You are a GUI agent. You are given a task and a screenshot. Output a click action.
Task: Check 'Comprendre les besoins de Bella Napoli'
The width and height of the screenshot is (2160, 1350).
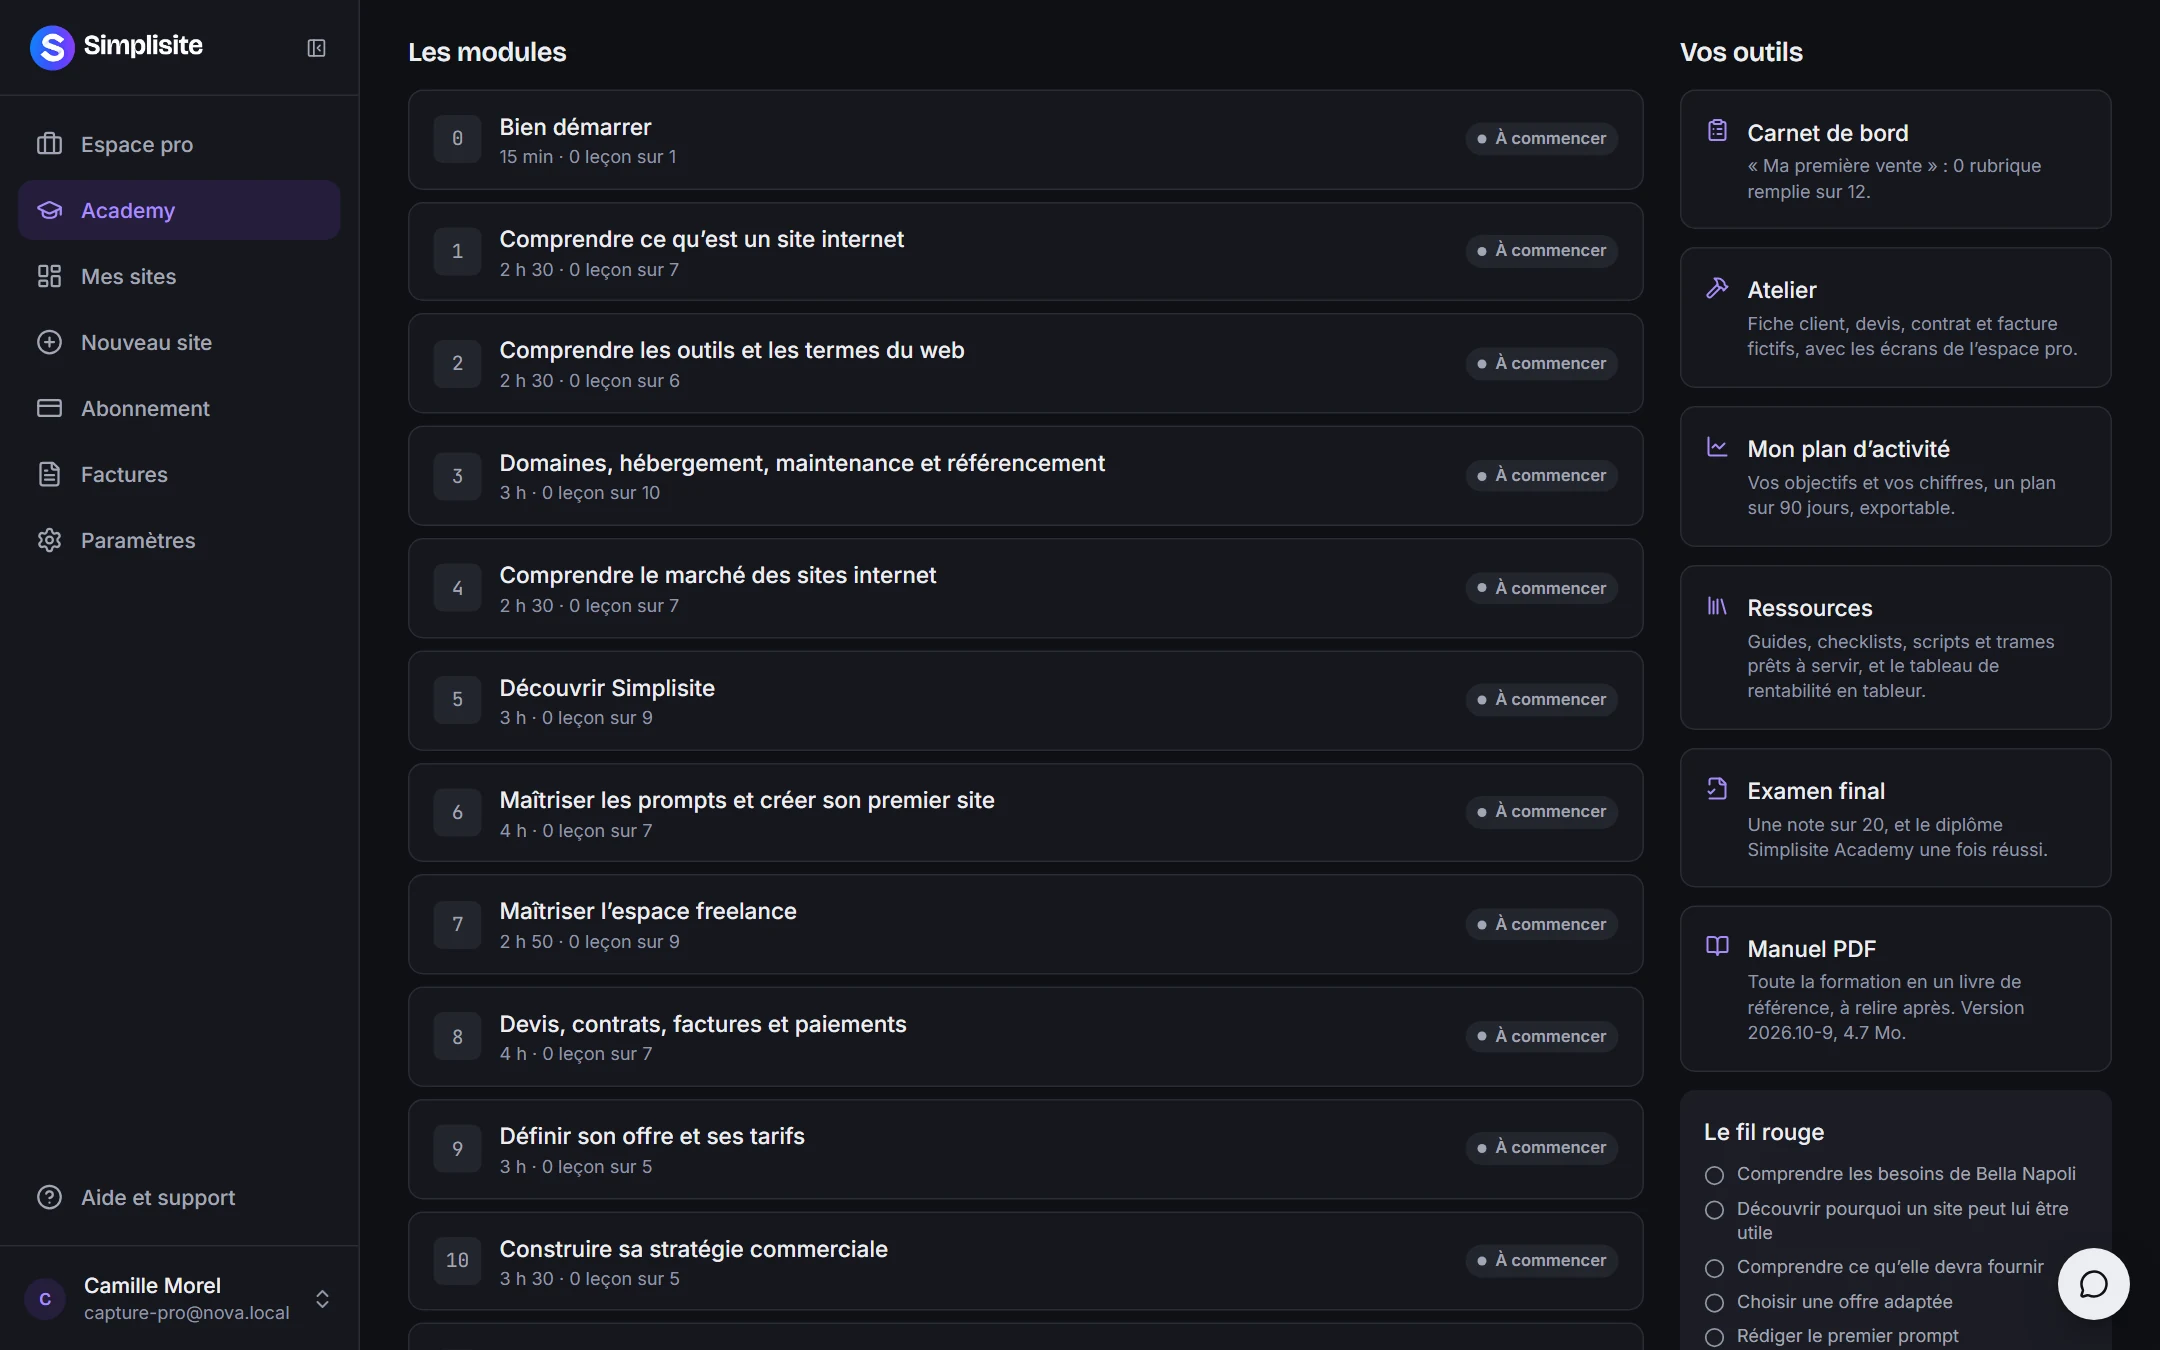[x=1714, y=1175]
